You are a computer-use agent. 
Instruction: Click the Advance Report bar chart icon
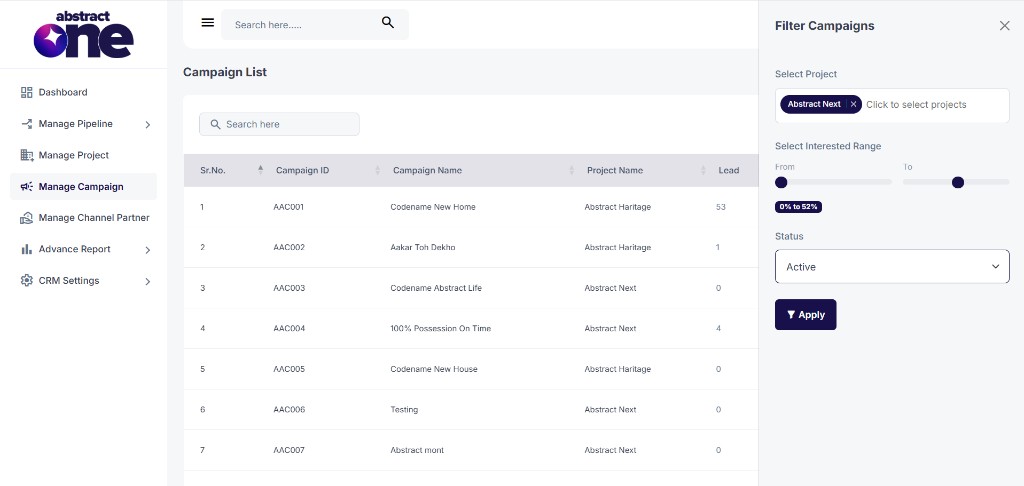coord(27,249)
